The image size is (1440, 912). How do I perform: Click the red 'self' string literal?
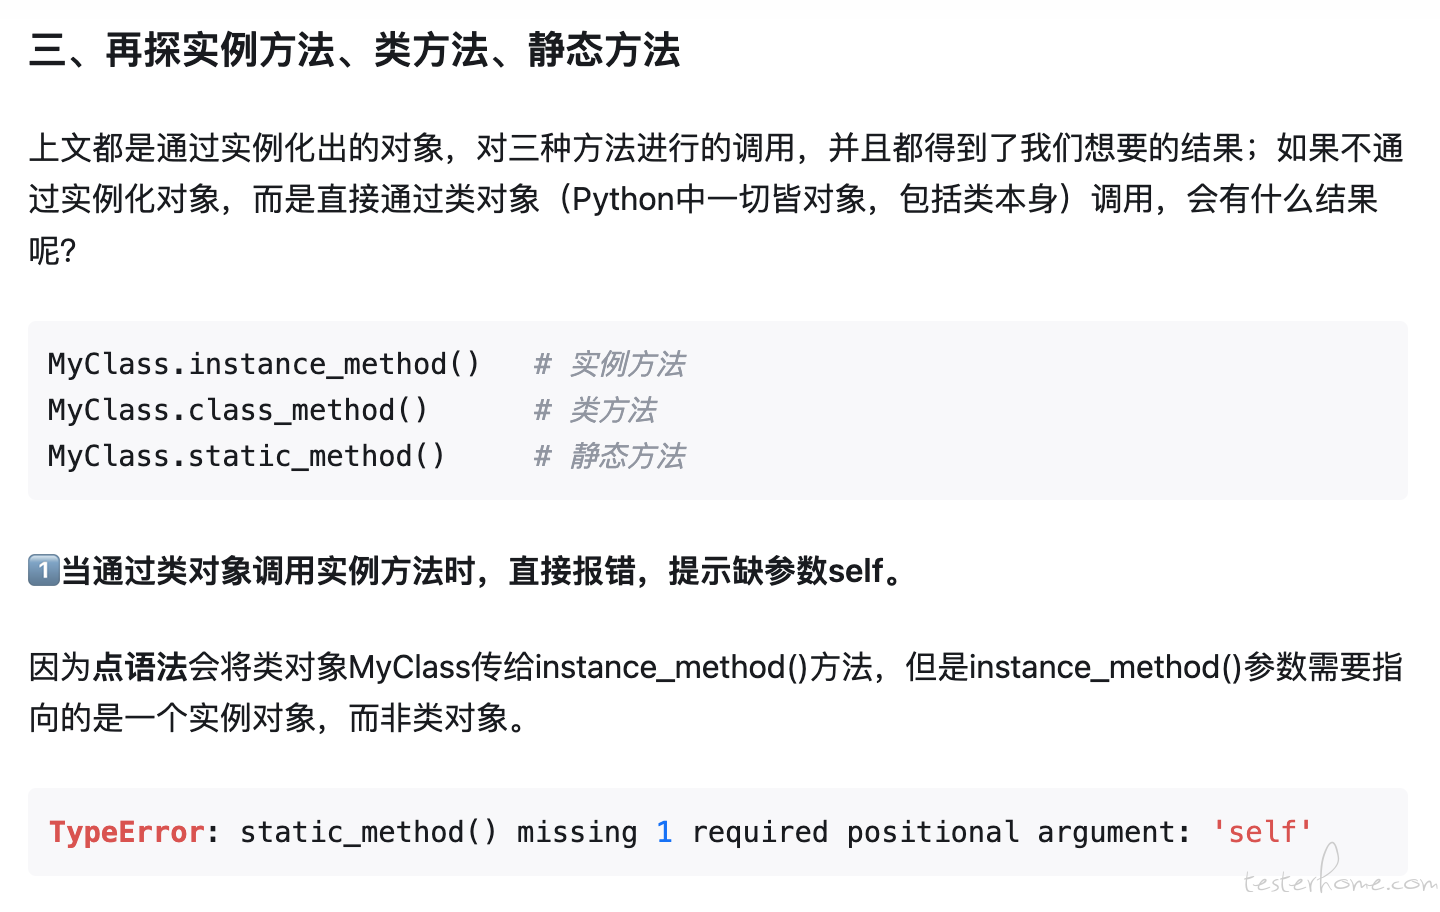click(x=1262, y=832)
